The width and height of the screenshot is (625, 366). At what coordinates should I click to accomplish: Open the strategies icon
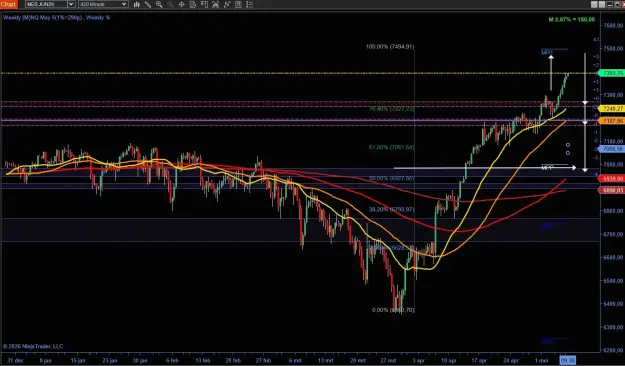coord(238,4)
